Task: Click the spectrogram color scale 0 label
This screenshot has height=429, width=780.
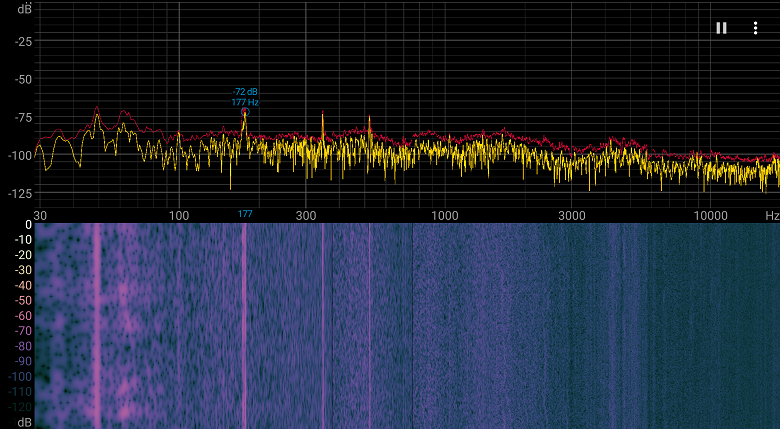Action: click(x=28, y=225)
